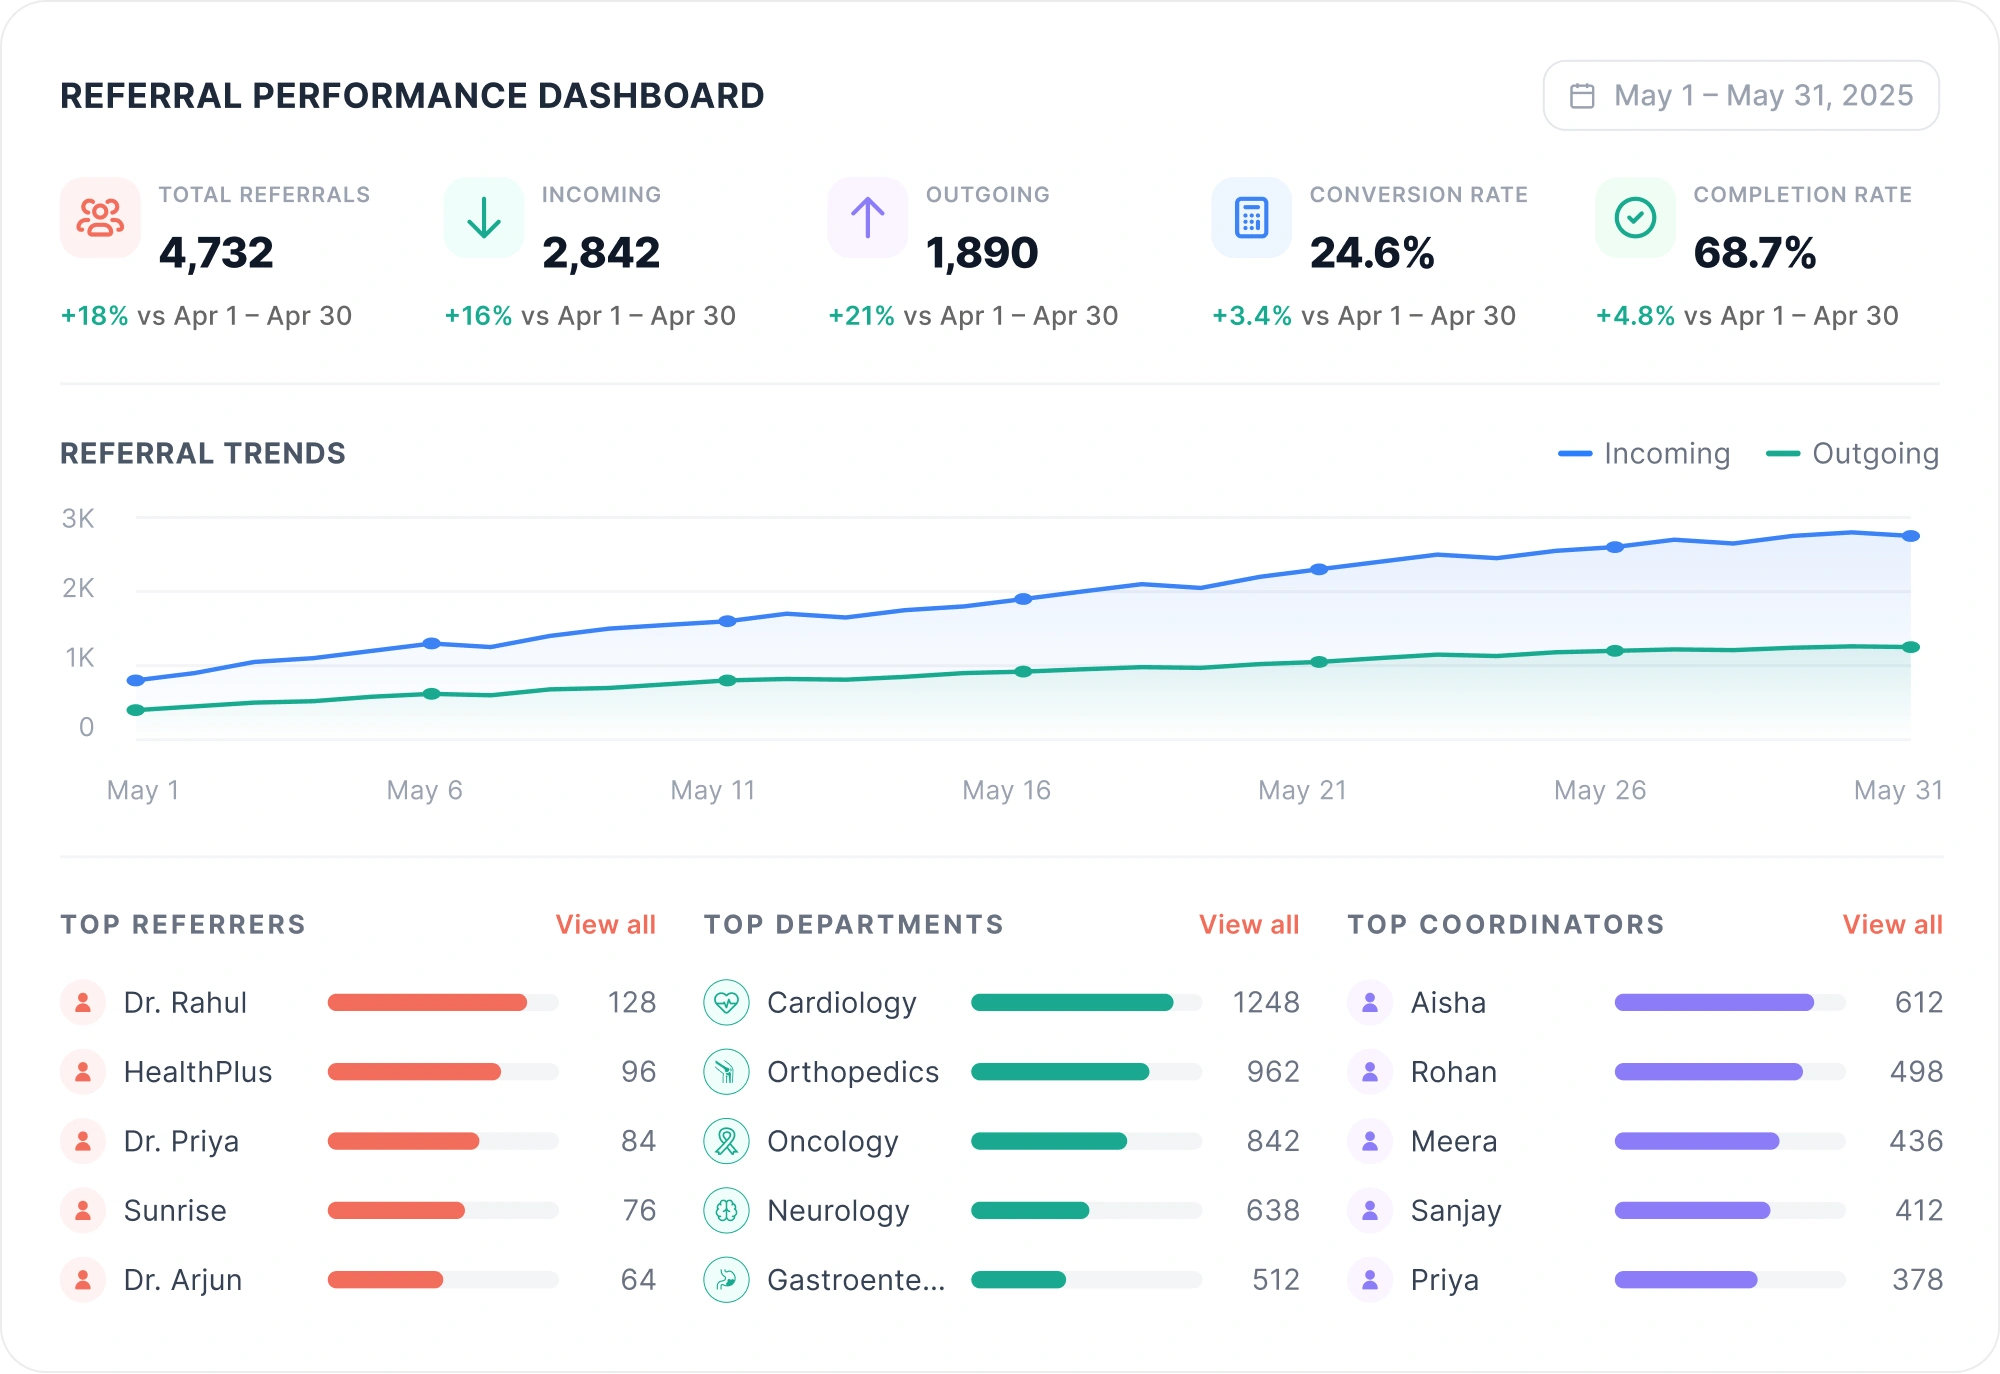Click the Incoming data point at May 31

pyautogui.click(x=1910, y=536)
